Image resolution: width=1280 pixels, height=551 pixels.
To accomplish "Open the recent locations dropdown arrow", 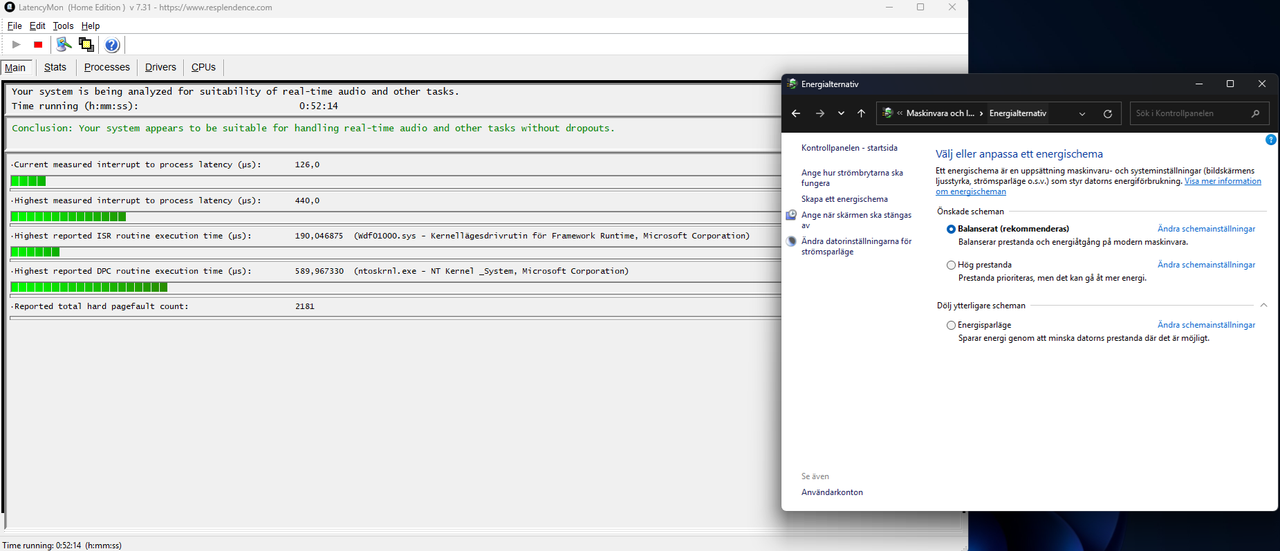I will (x=841, y=114).
